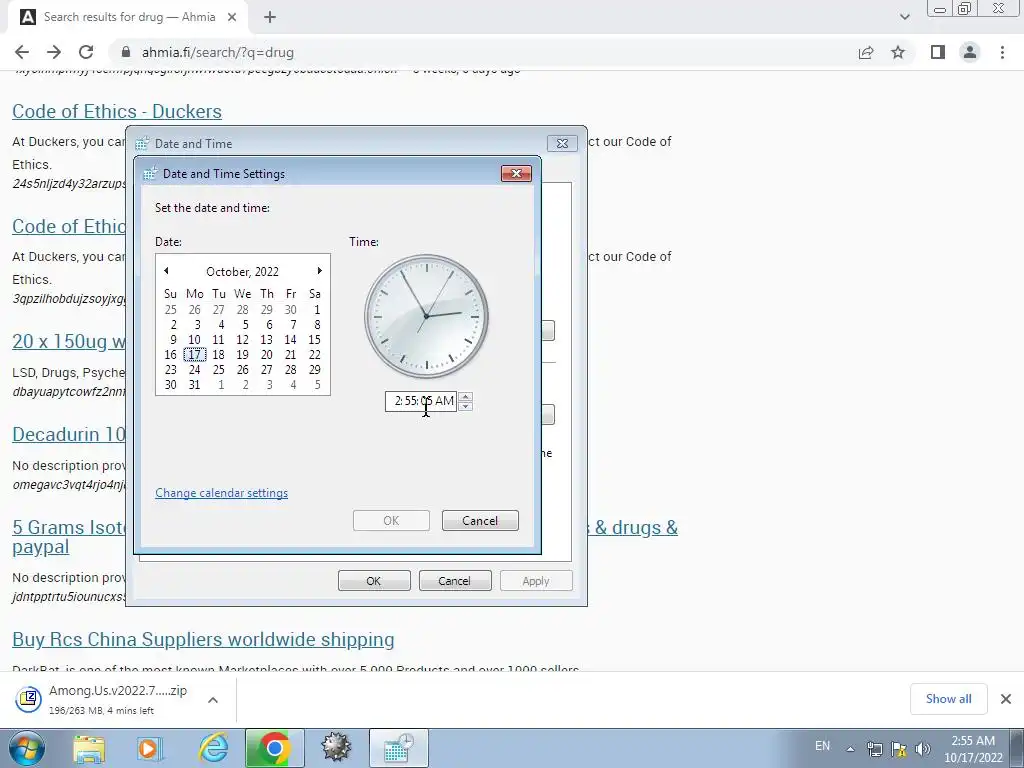Open Chrome three-dot menu
1024x768 pixels.
[x=1002, y=52]
